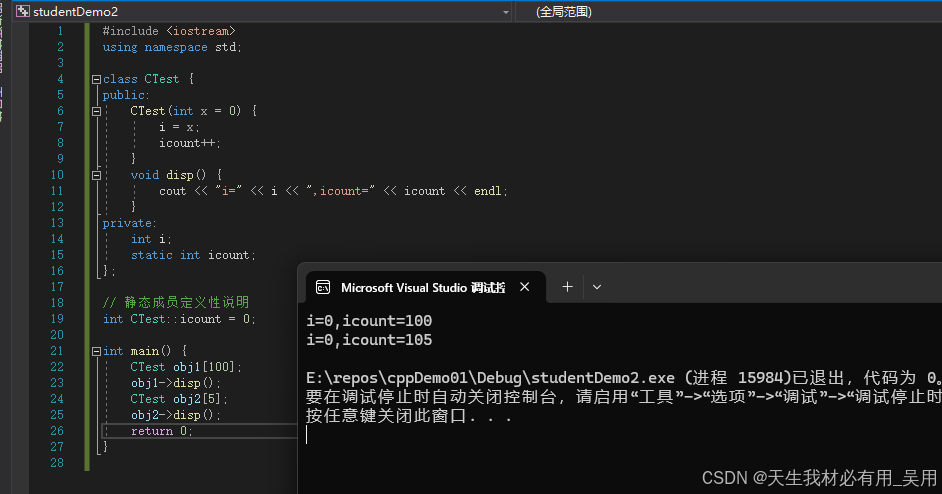Click on "int i;" declaration
Screen dimensions: 942x494
point(151,239)
